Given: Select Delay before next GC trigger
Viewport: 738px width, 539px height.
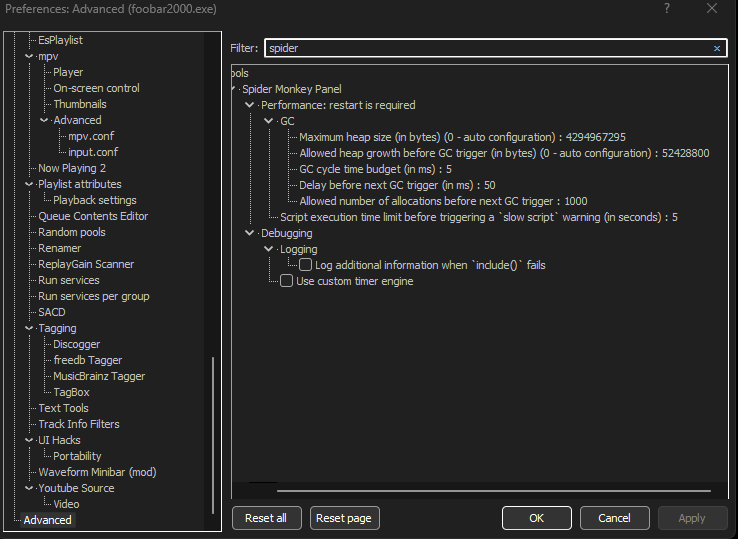Looking at the screenshot, I should [397, 185].
